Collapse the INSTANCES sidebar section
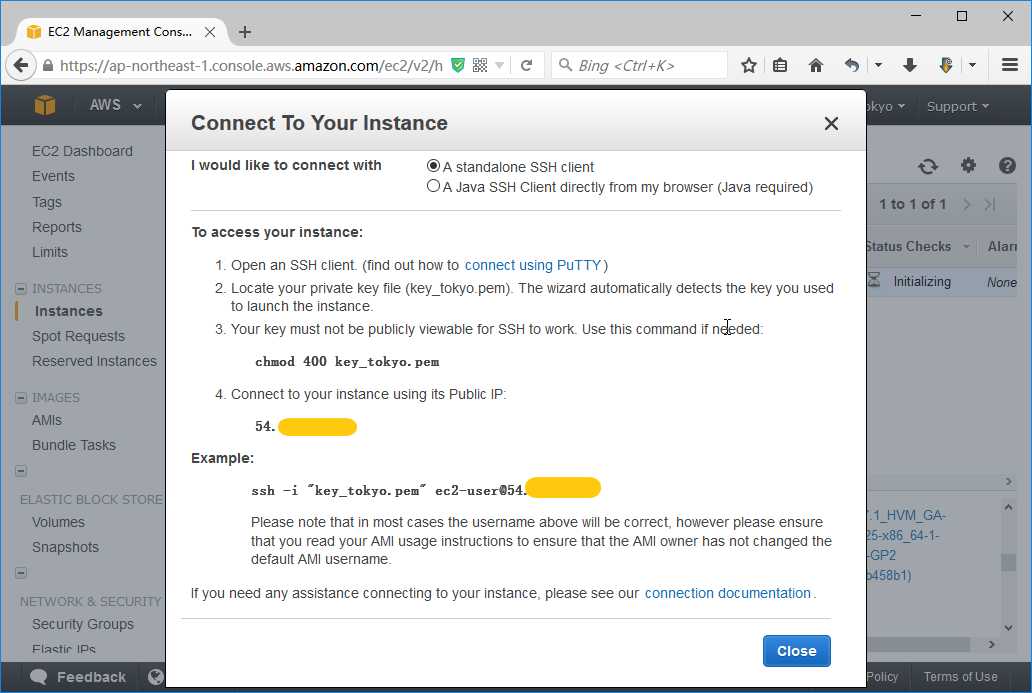The width and height of the screenshot is (1032, 693). (21, 288)
